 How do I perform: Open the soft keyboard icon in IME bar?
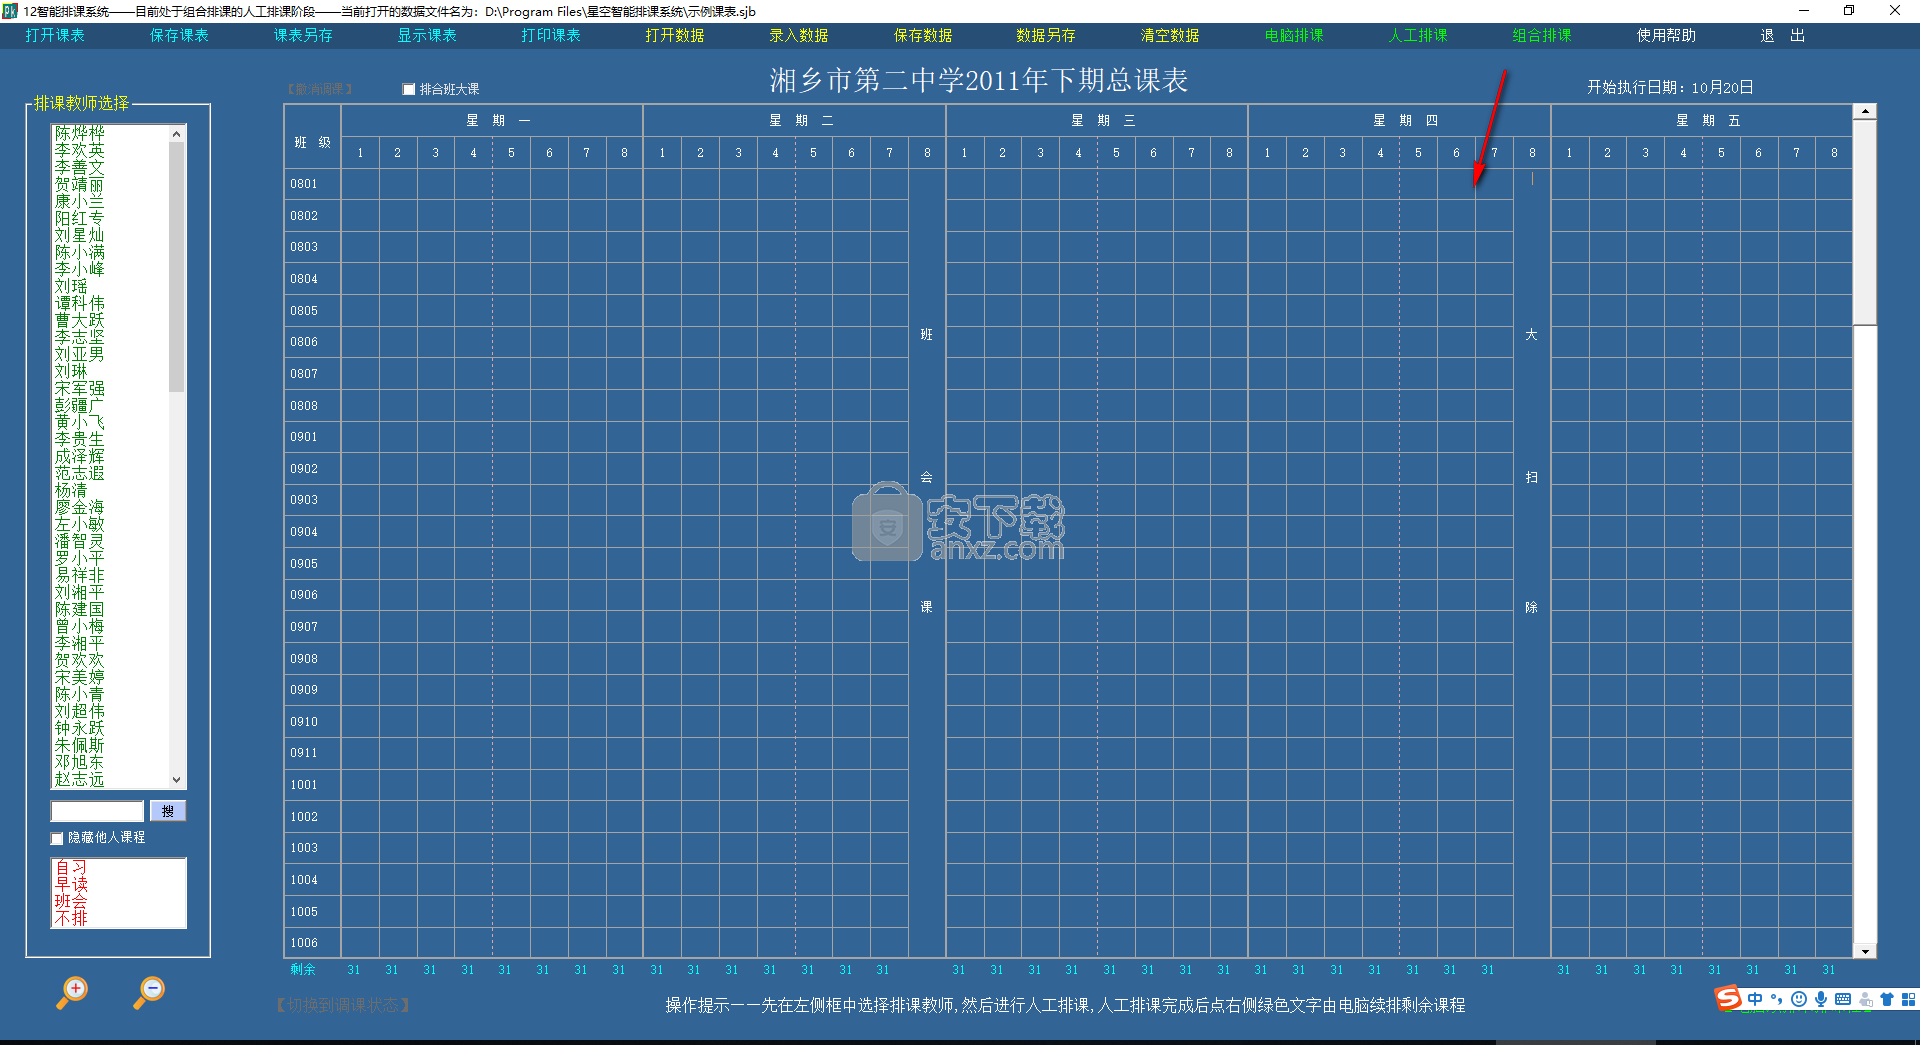tap(1843, 999)
